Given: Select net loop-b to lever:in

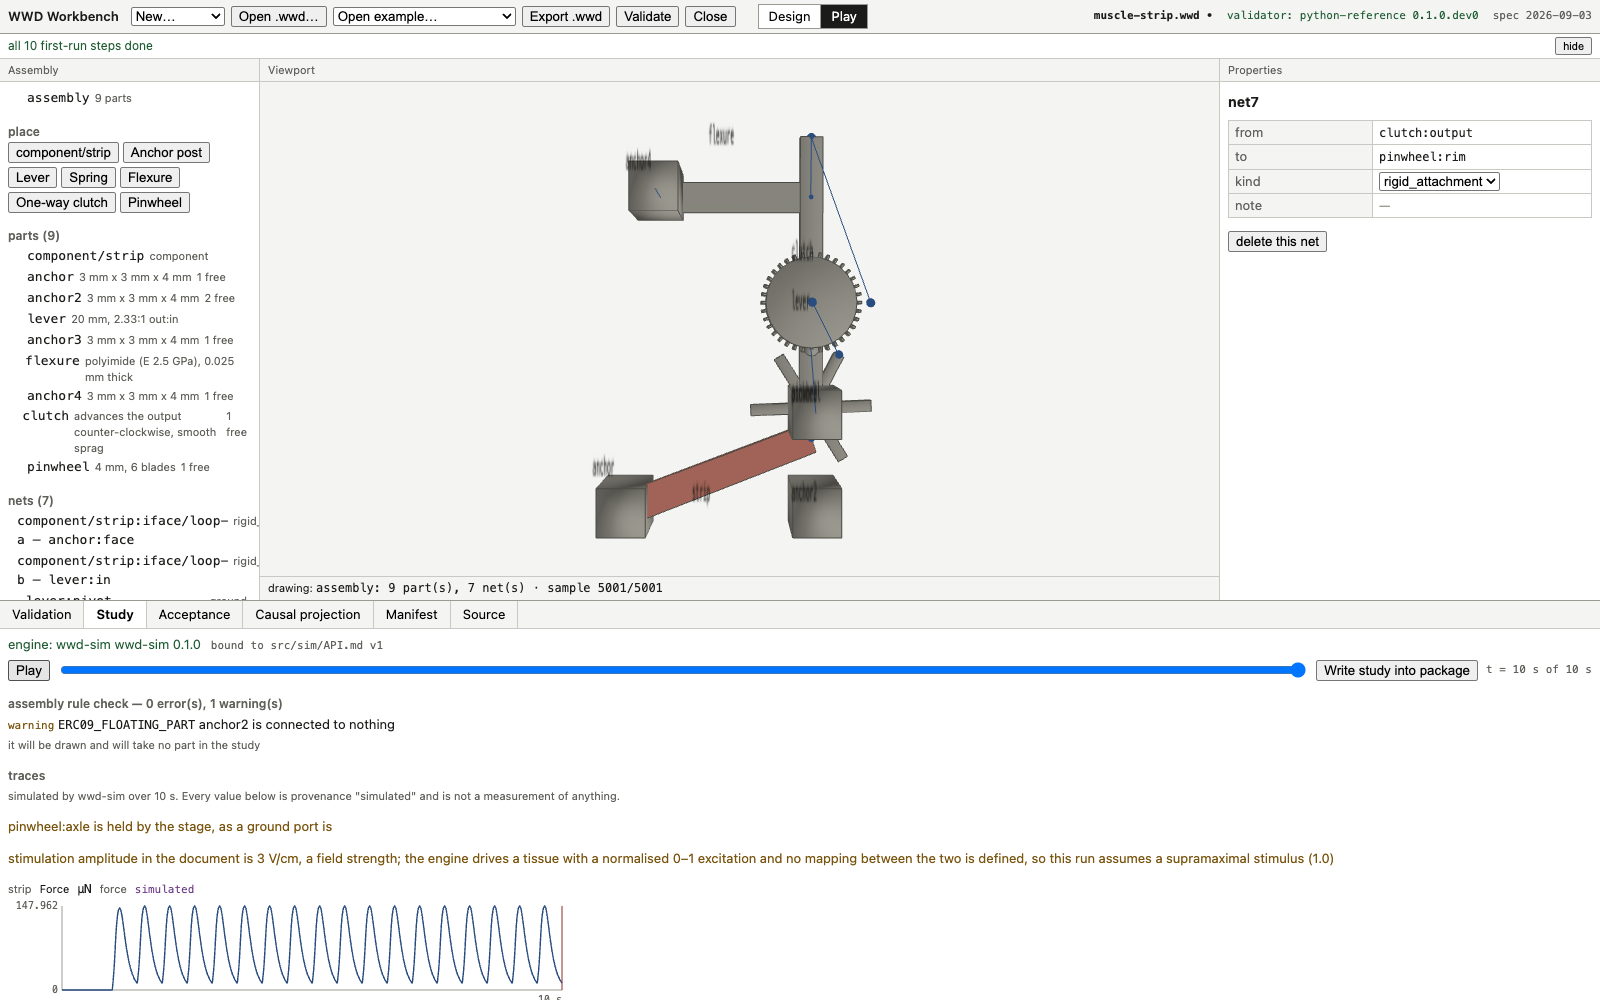Looking at the screenshot, I should pyautogui.click(x=131, y=570).
